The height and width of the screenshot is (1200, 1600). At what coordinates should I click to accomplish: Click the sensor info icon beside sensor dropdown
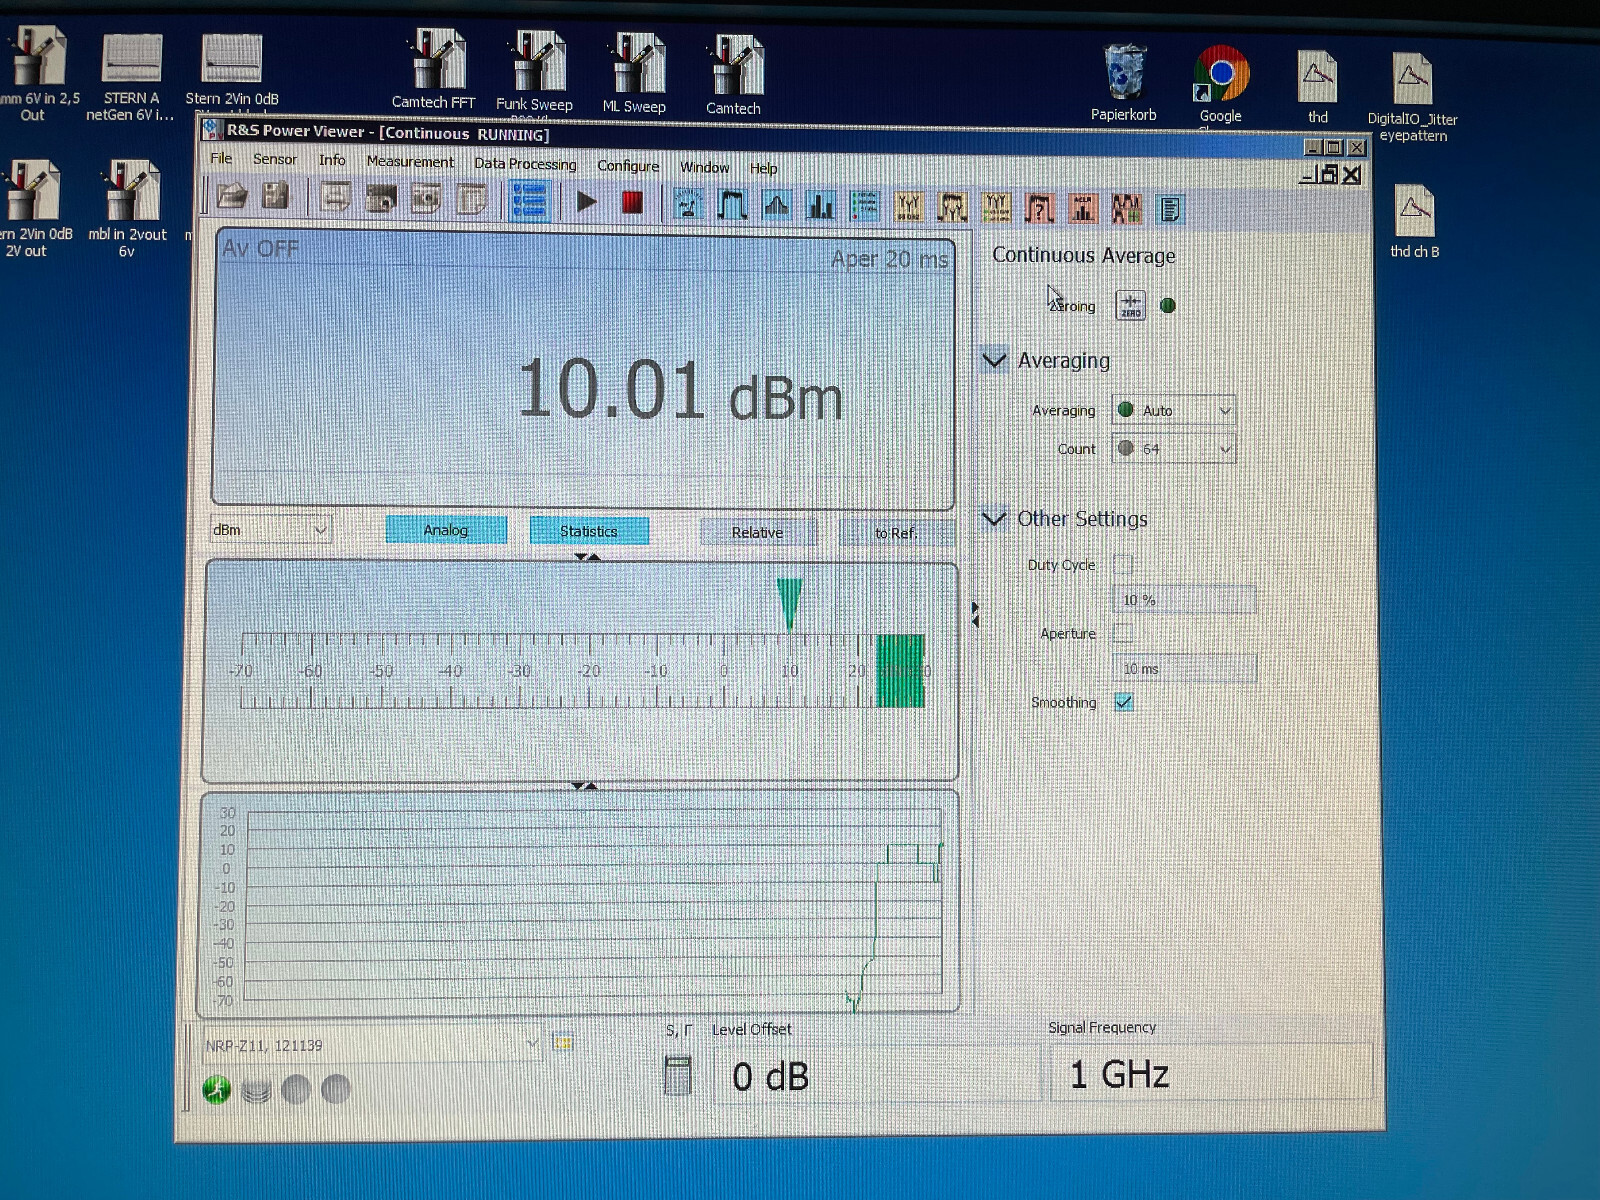point(564,1043)
